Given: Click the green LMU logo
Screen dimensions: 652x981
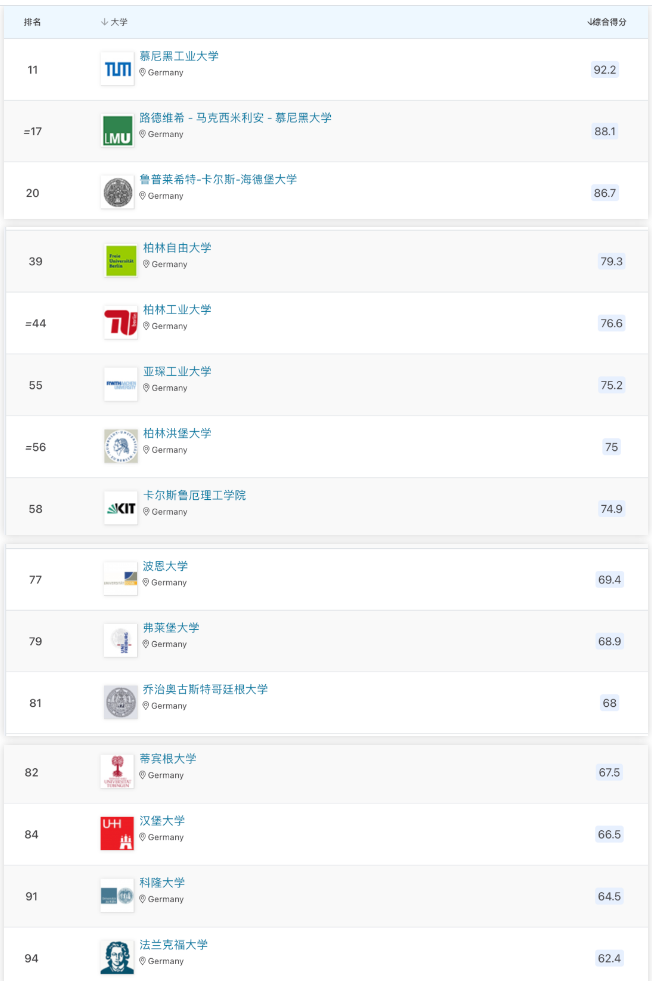Looking at the screenshot, I should pos(118,131).
